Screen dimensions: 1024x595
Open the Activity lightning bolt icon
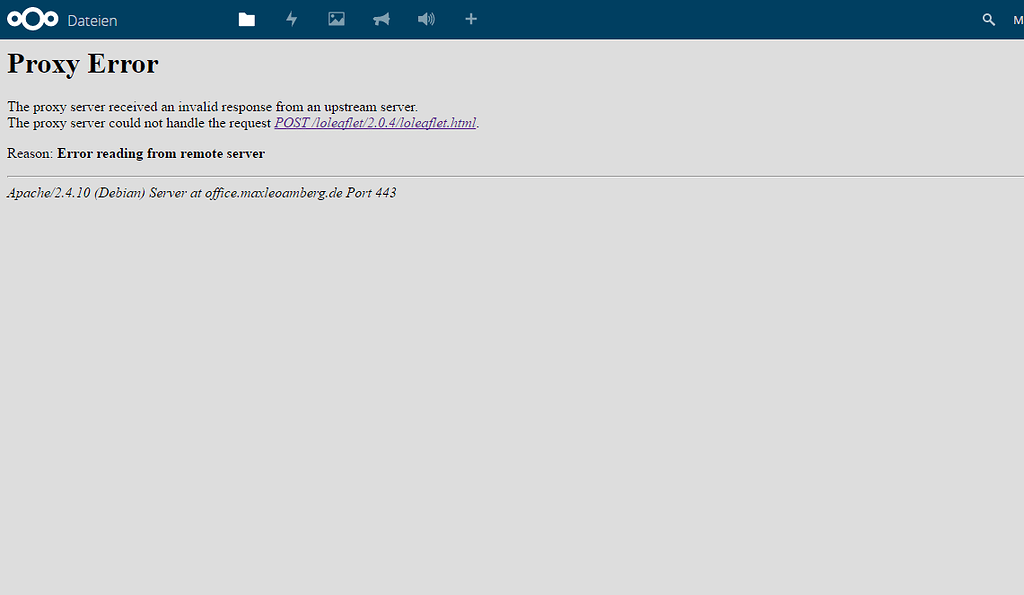(x=292, y=20)
